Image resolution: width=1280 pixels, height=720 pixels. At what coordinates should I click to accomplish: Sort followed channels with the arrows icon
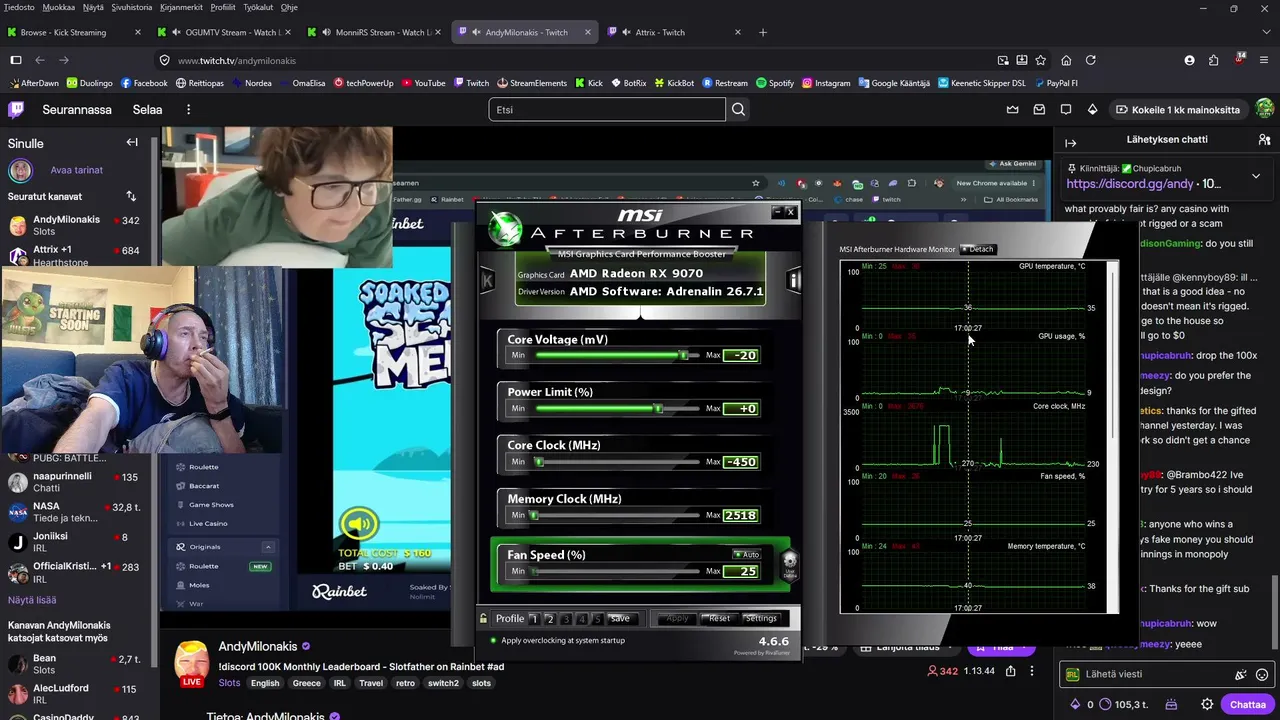point(131,196)
